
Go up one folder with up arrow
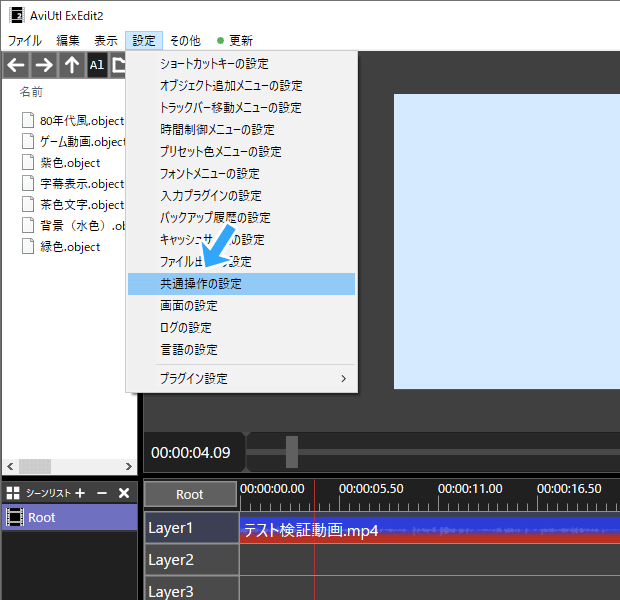[72, 64]
